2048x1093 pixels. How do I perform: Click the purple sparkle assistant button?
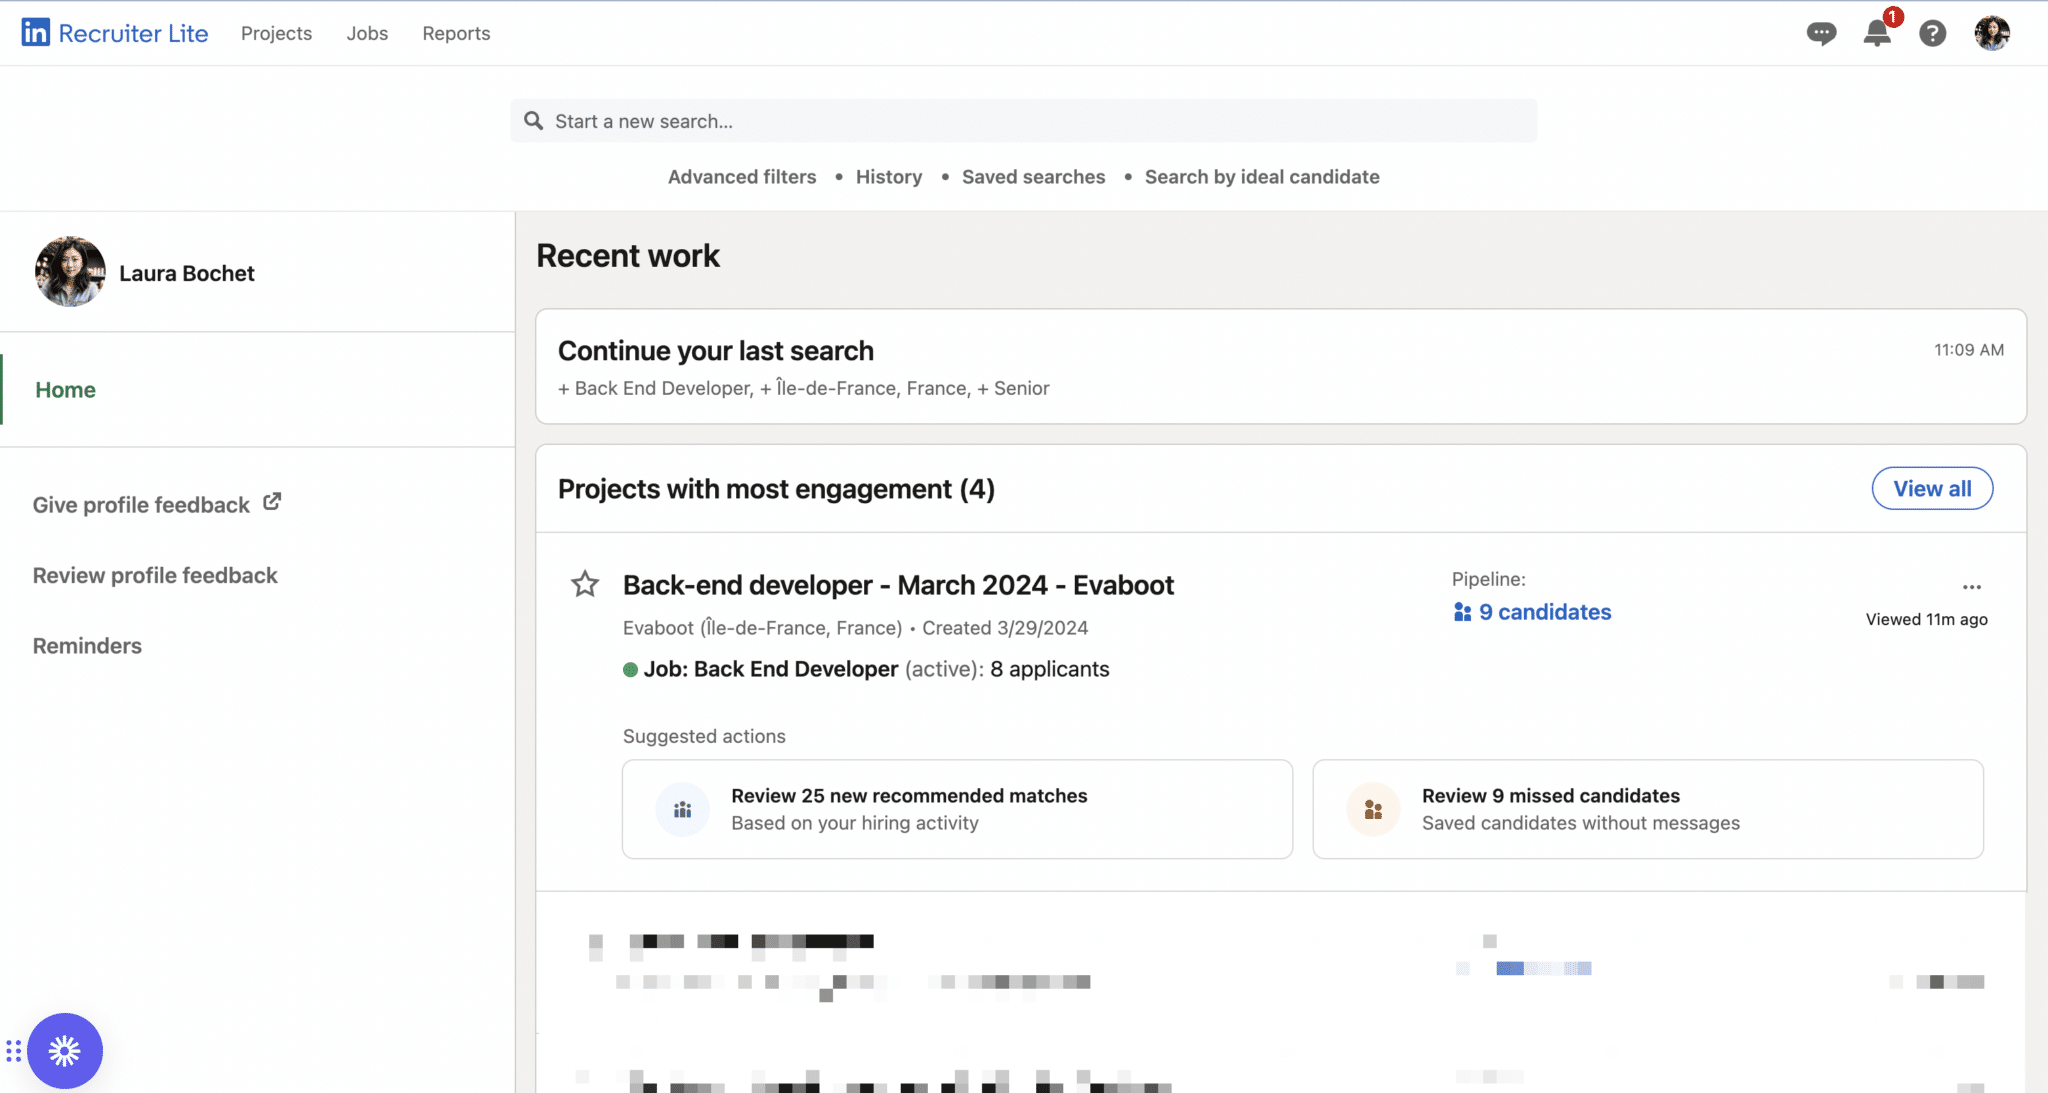[64, 1050]
